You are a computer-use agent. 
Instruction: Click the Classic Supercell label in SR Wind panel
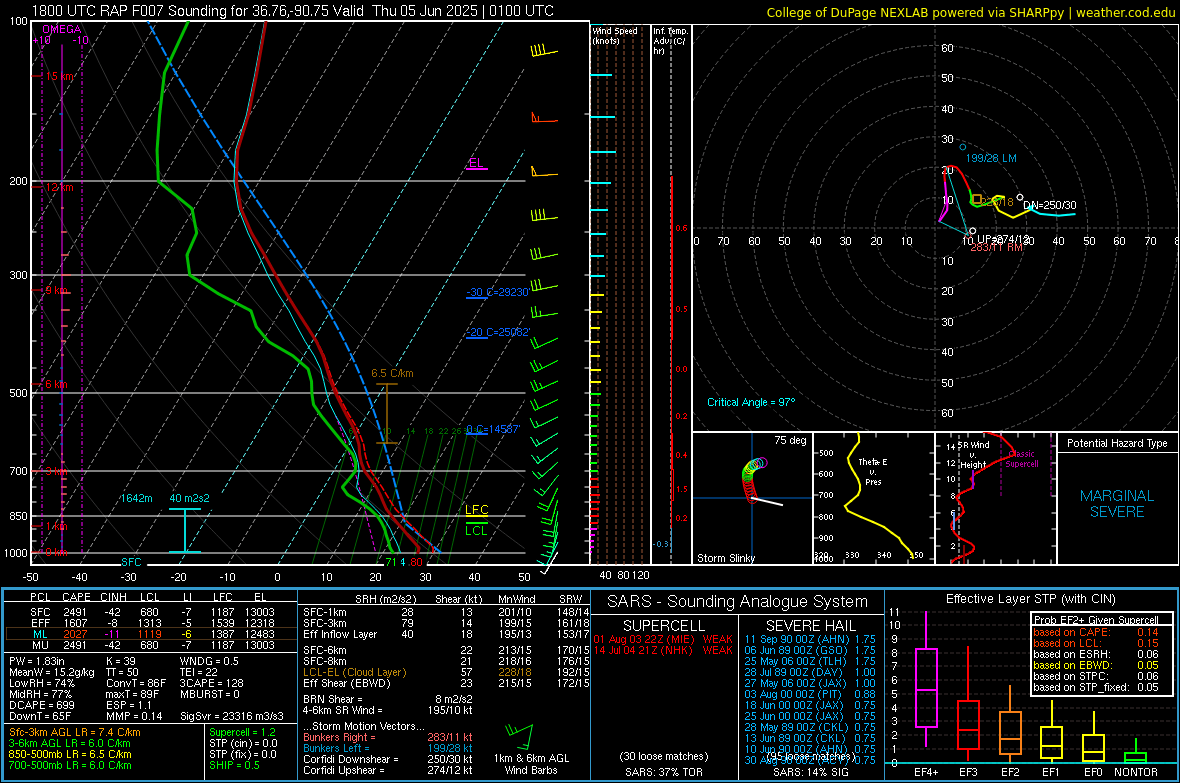pos(1022,459)
